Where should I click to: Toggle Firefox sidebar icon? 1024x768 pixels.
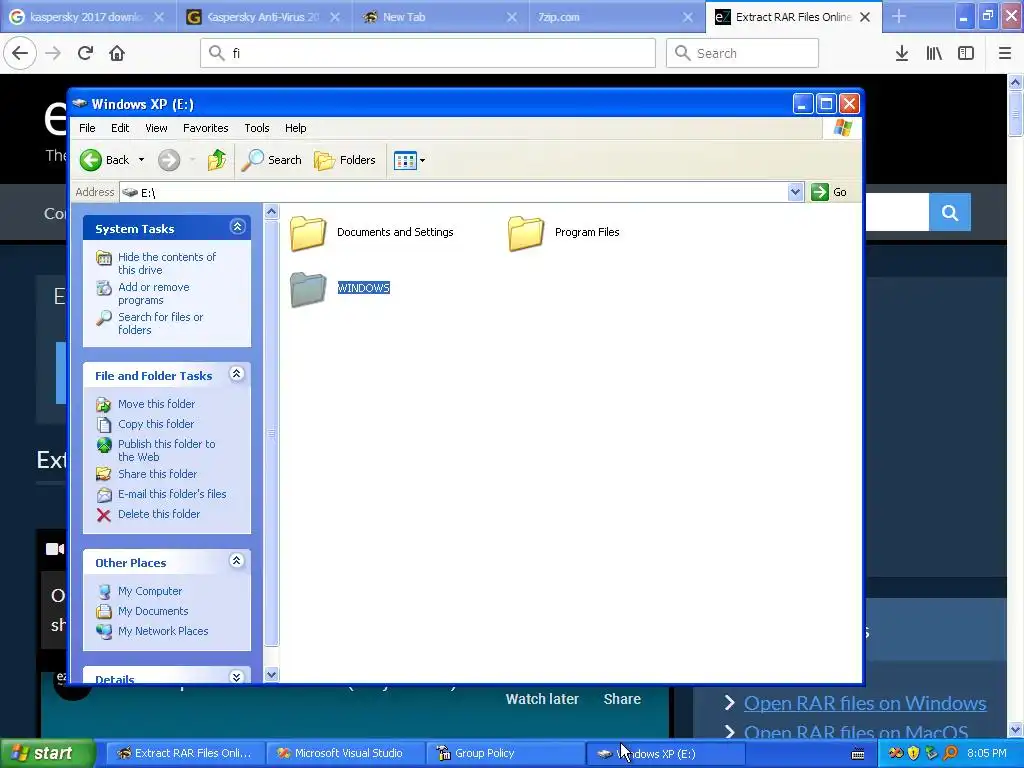pyautogui.click(x=966, y=53)
